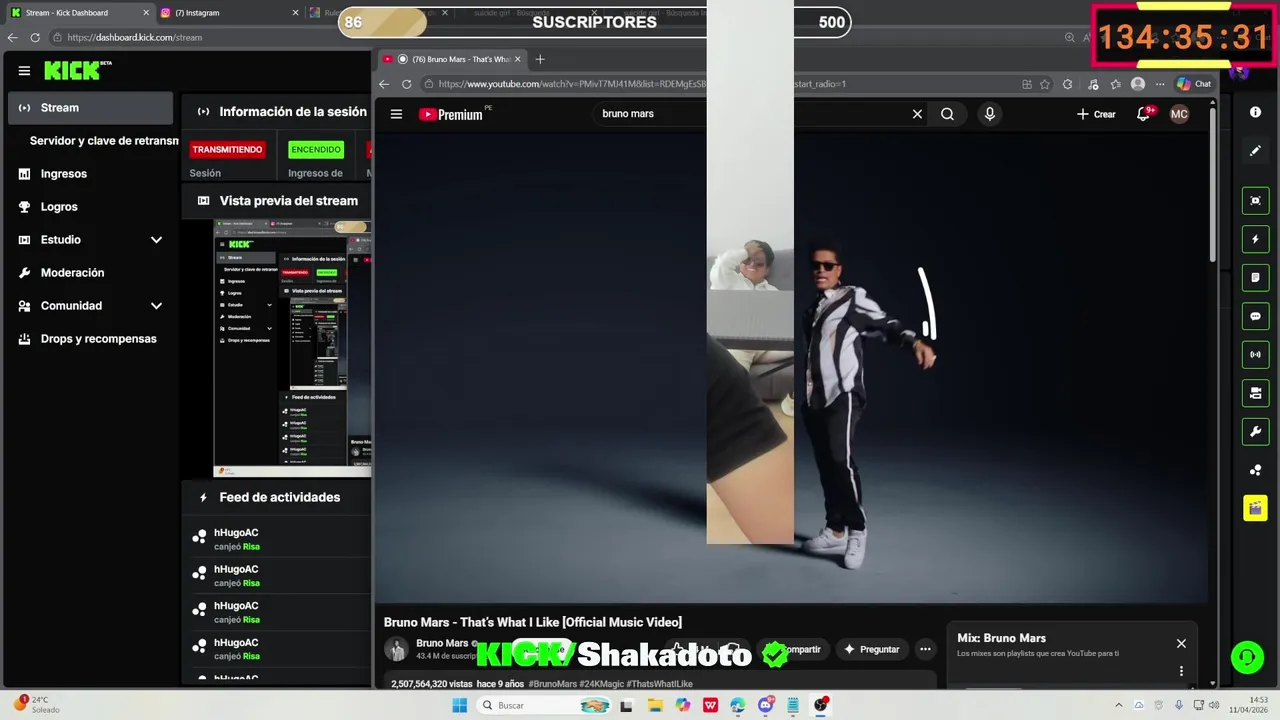This screenshot has width=1280, height=720.
Task: Open the YouTube guide hamburger menu
Action: click(x=396, y=114)
